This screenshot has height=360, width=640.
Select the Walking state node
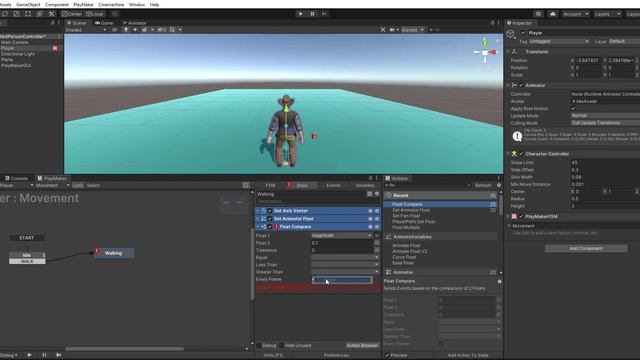pos(114,253)
